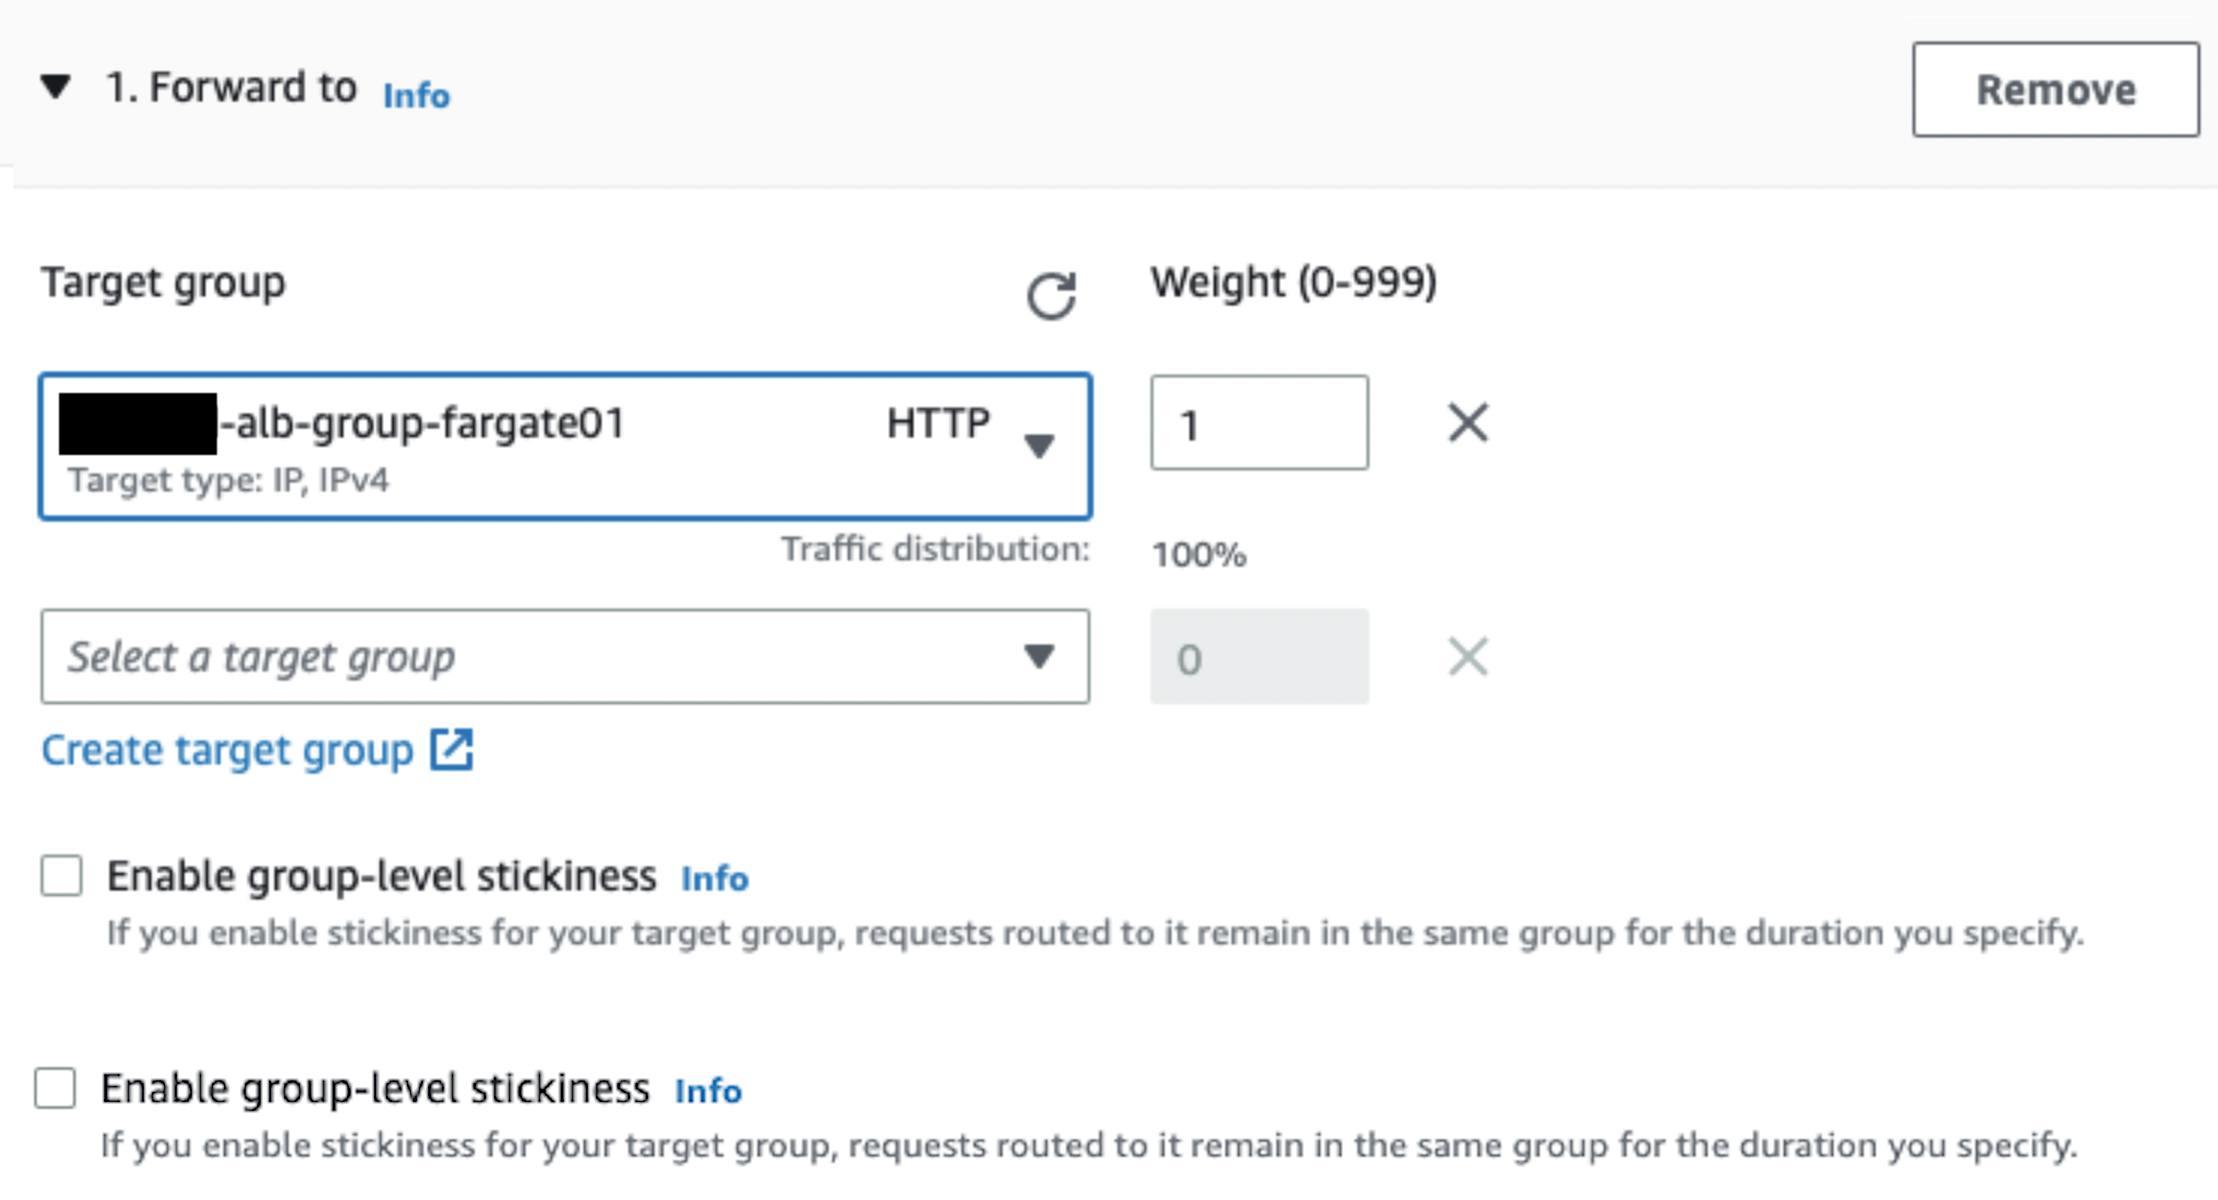Click the disabled weight field showing 0
2218x1200 pixels.
coord(1259,657)
